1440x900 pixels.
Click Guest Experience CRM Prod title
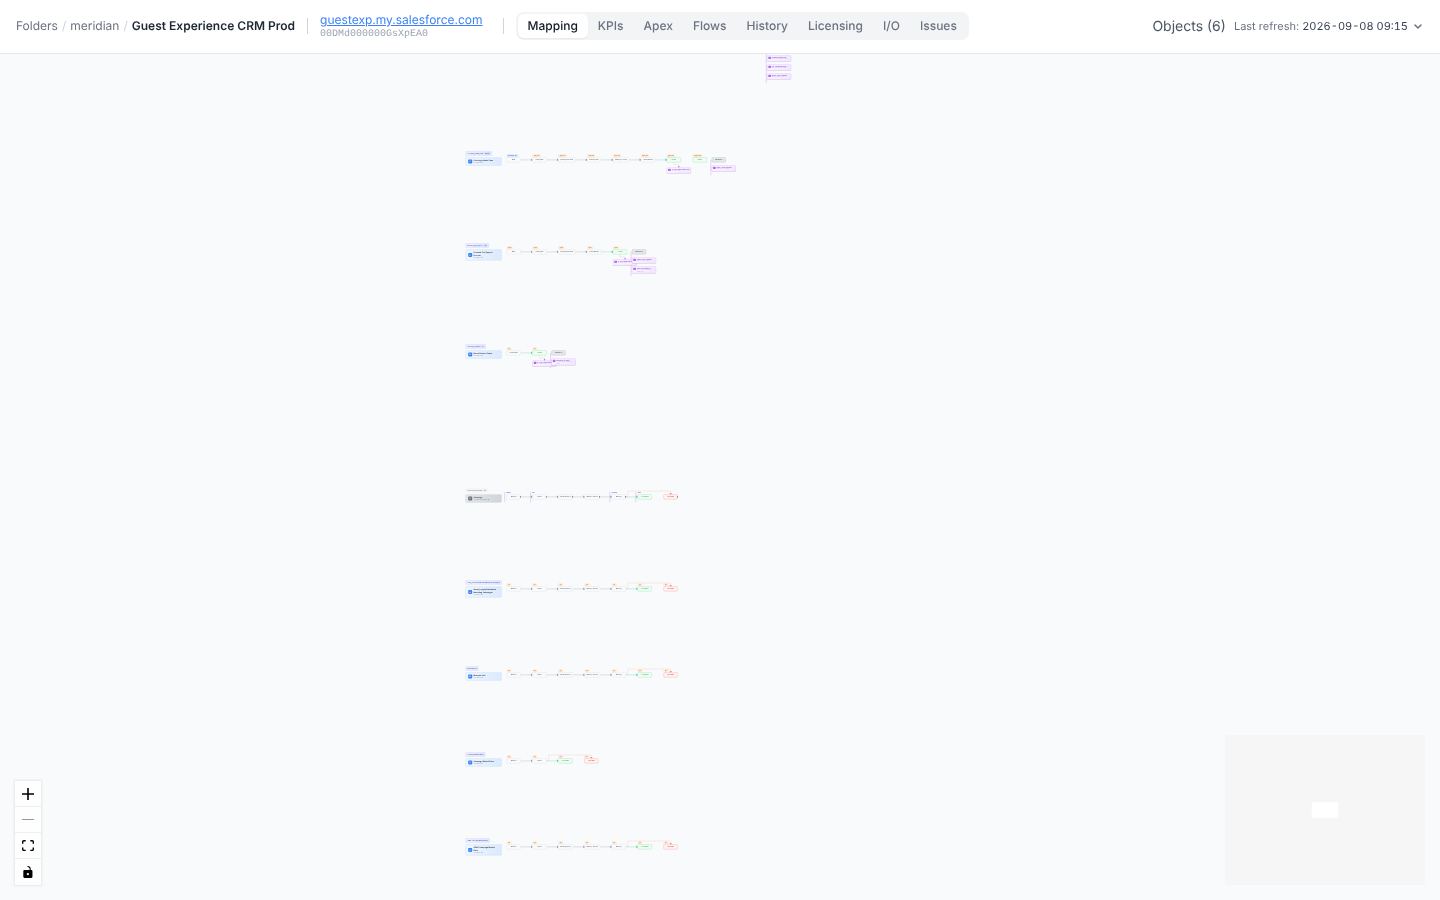(x=213, y=26)
